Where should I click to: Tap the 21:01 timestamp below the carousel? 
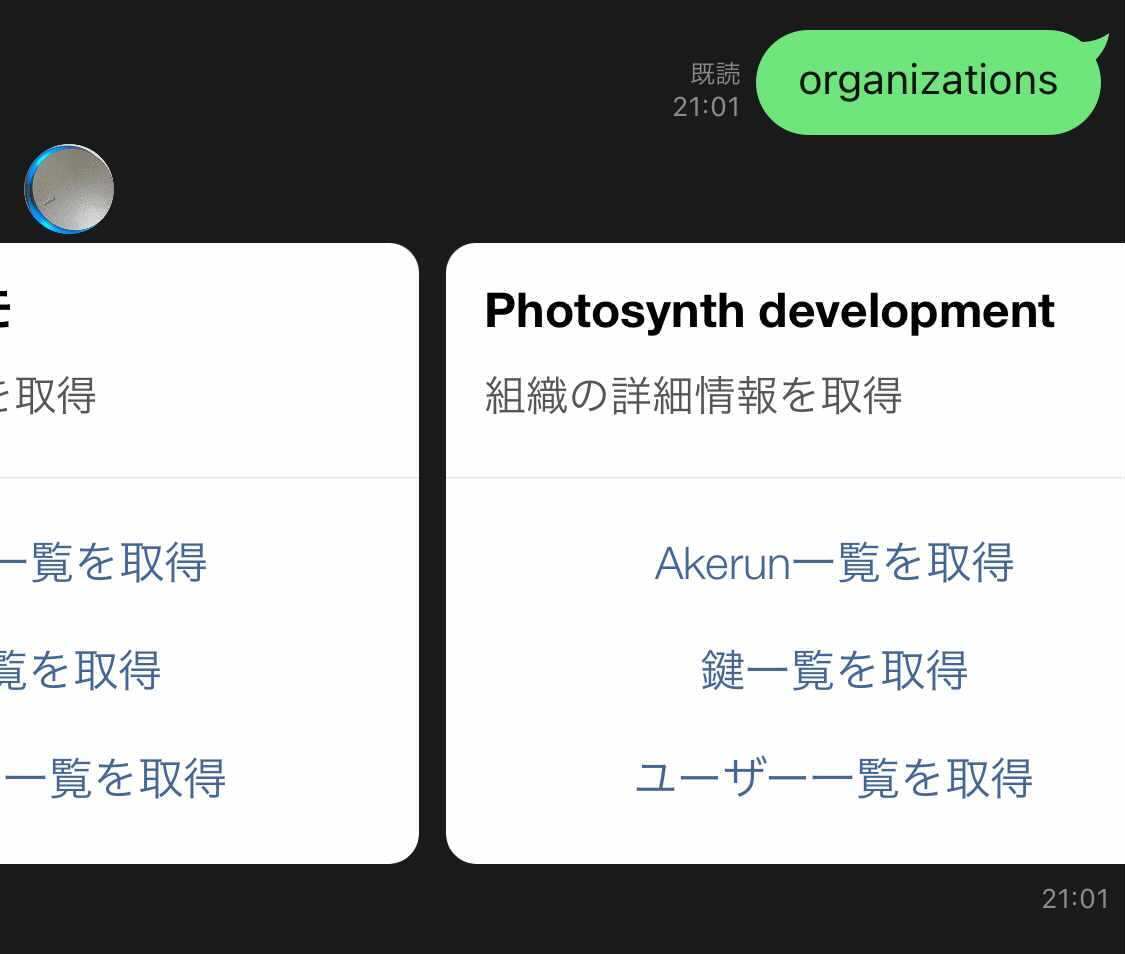click(1075, 899)
